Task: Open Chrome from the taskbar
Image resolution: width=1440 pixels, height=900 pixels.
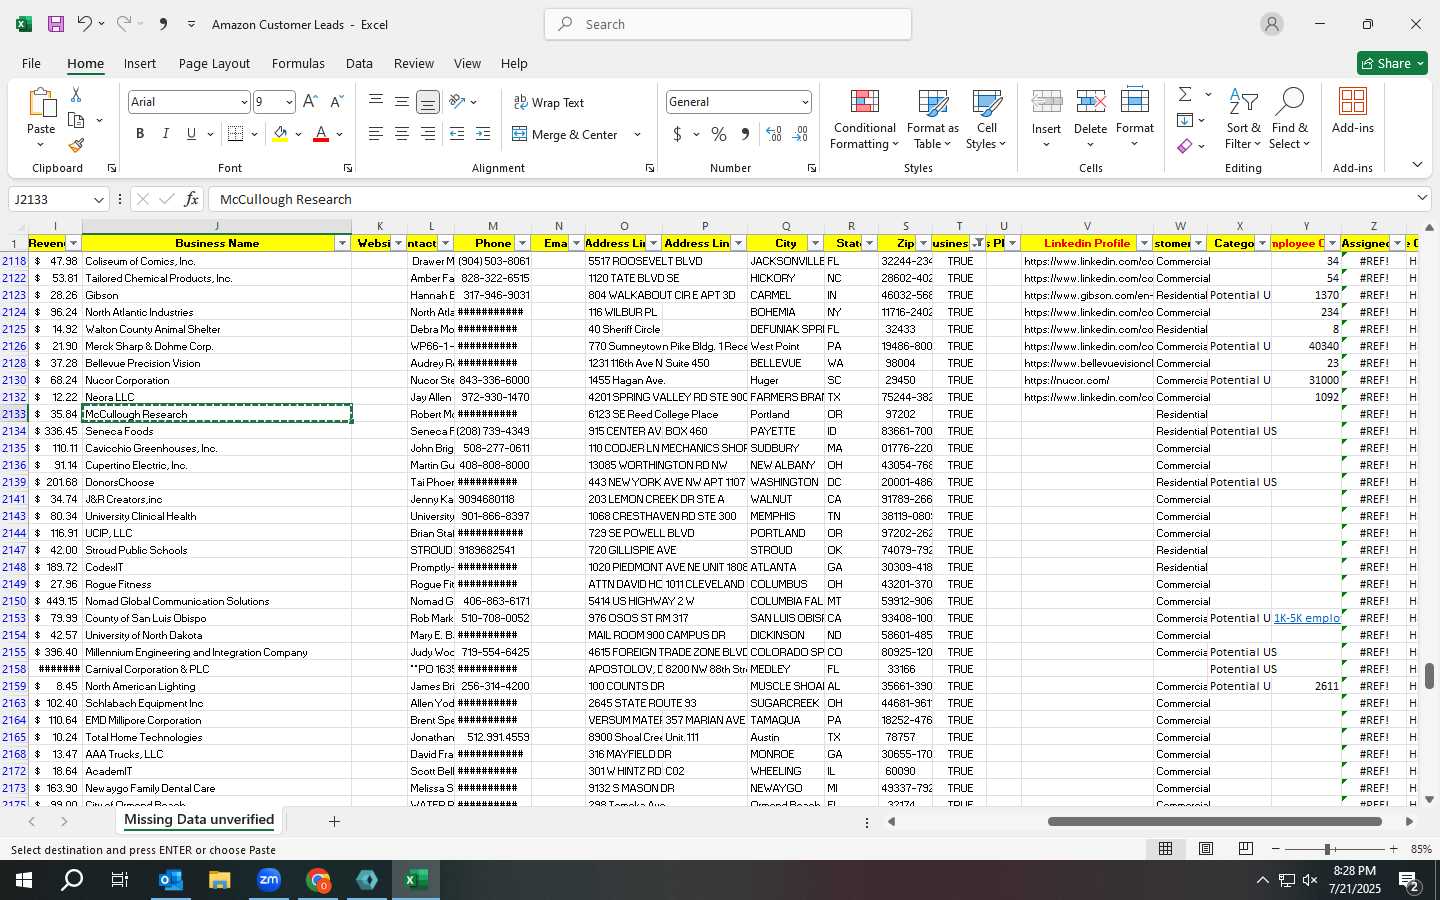Action: (318, 880)
